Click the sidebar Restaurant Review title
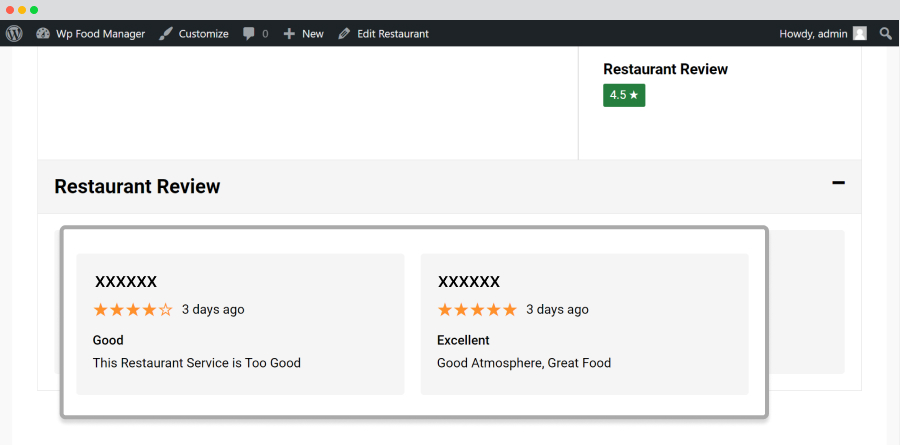Image resolution: width=900 pixels, height=445 pixels. coord(665,69)
